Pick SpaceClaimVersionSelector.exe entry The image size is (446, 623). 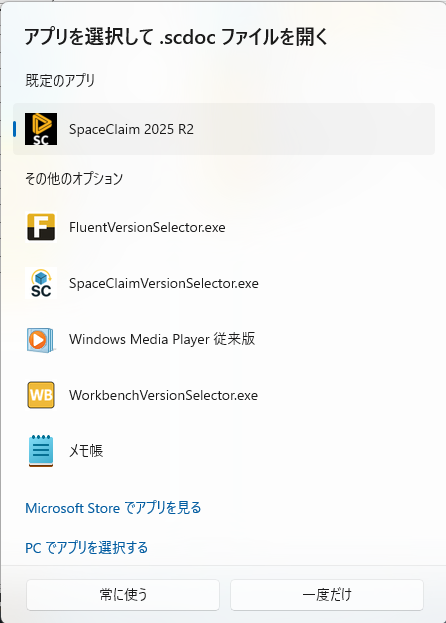pyautogui.click(x=224, y=283)
